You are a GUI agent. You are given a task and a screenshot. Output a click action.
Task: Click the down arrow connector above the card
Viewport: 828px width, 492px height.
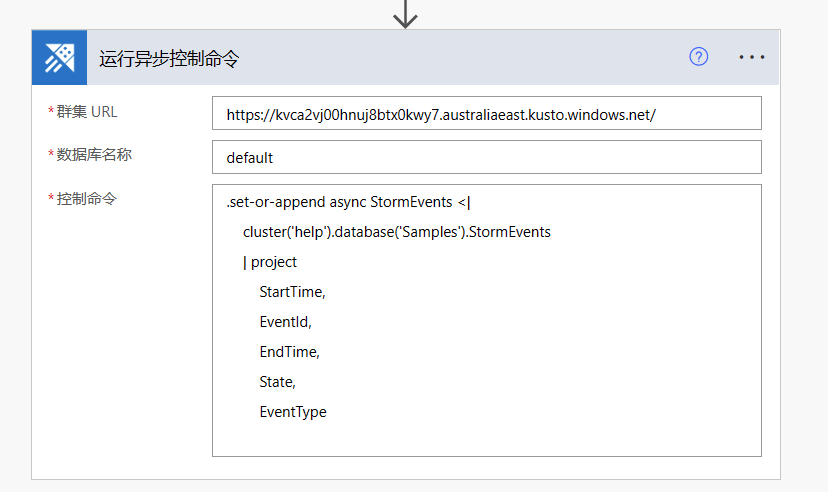[405, 14]
